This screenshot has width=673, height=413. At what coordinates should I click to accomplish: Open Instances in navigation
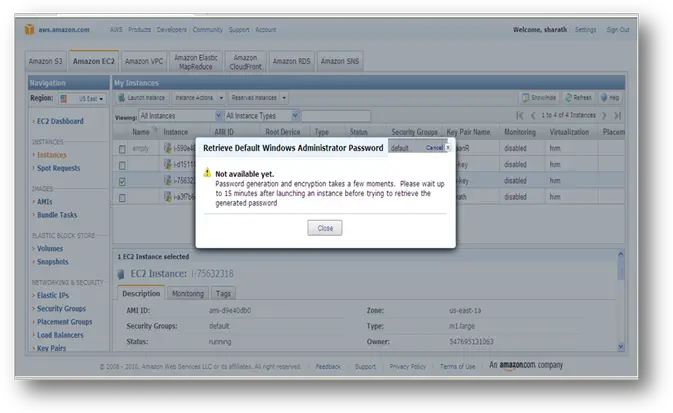click(52, 155)
